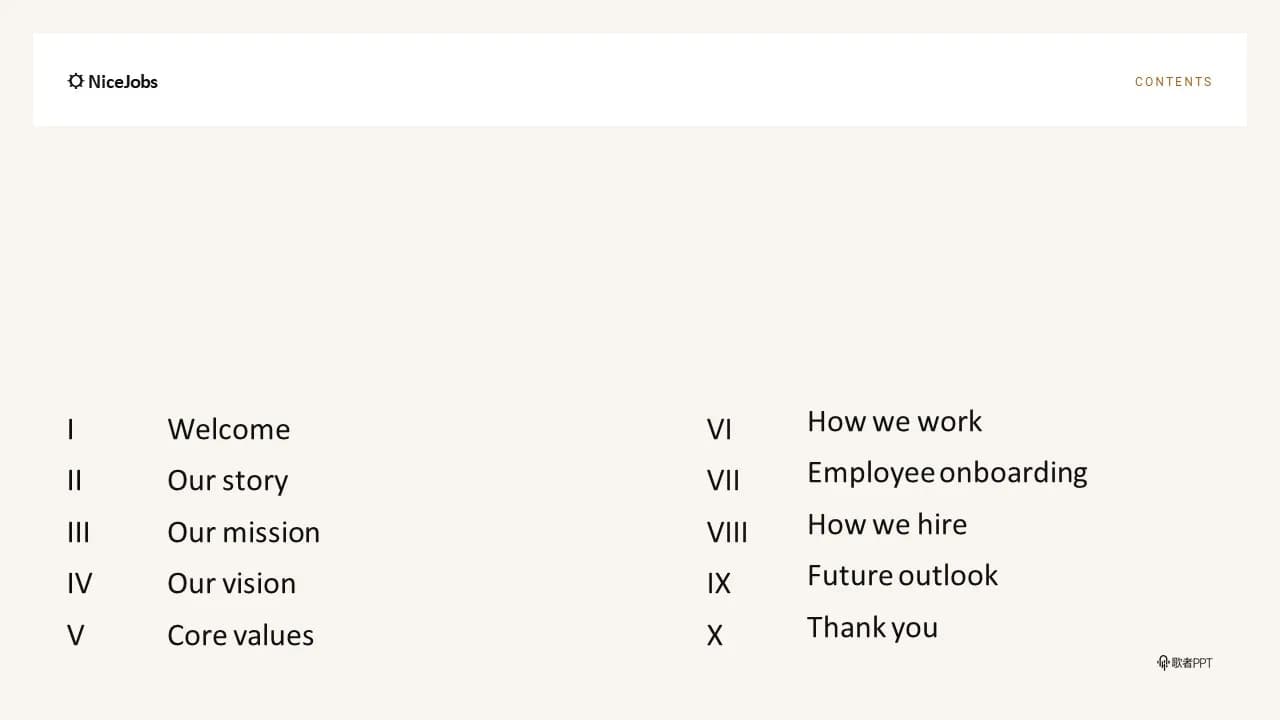Open the Core values section
This screenshot has width=1280, height=720.
click(x=241, y=635)
